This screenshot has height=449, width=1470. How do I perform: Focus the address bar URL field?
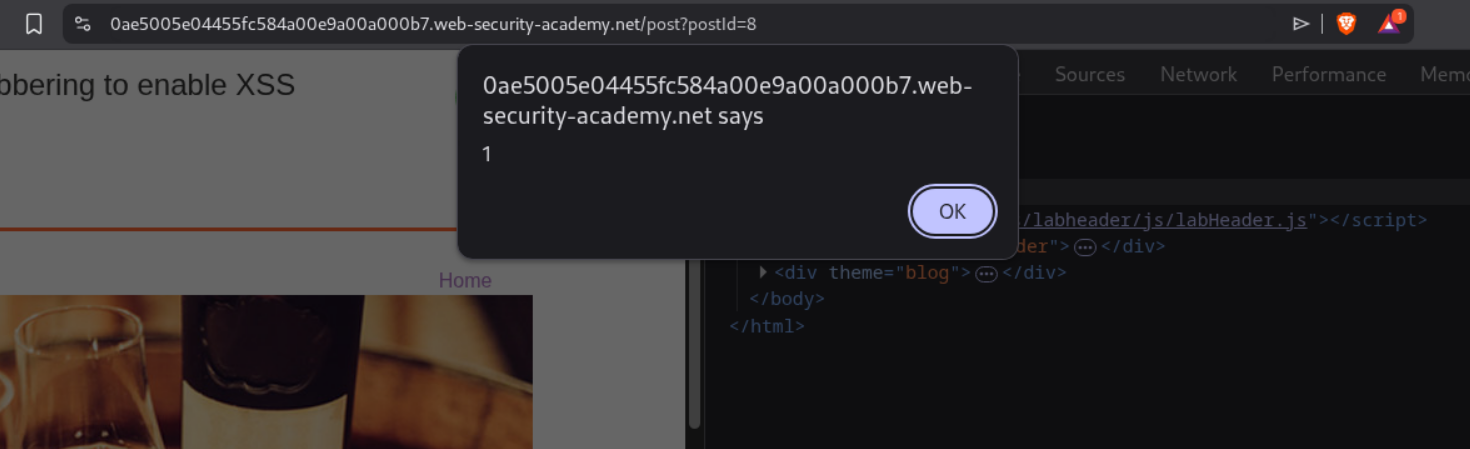click(x=433, y=24)
